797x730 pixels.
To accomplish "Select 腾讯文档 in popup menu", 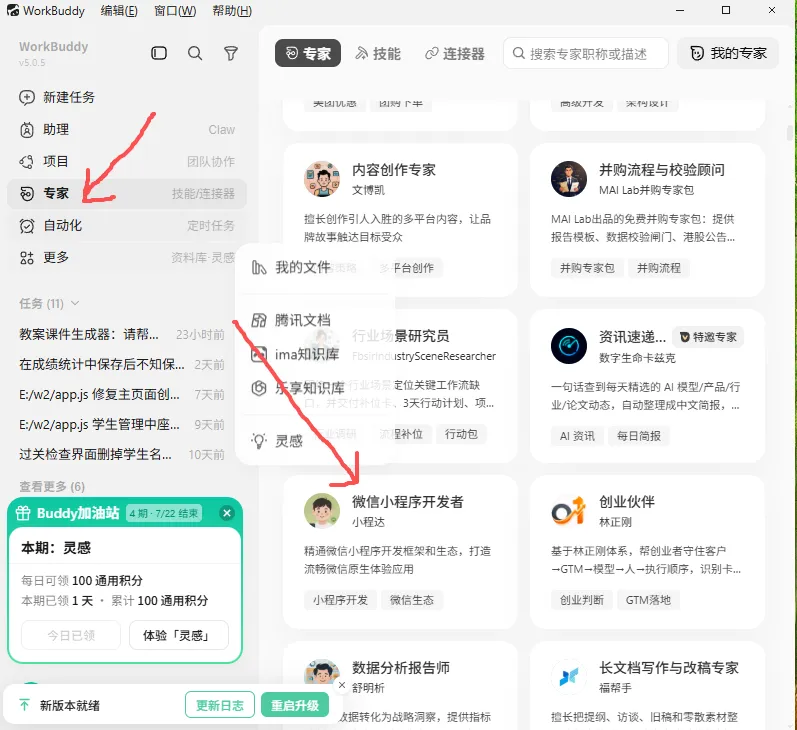I will click(x=315, y=320).
